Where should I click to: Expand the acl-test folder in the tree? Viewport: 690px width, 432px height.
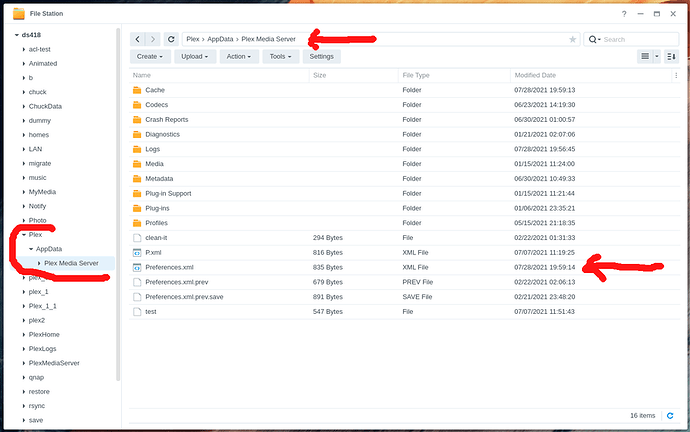click(24, 49)
